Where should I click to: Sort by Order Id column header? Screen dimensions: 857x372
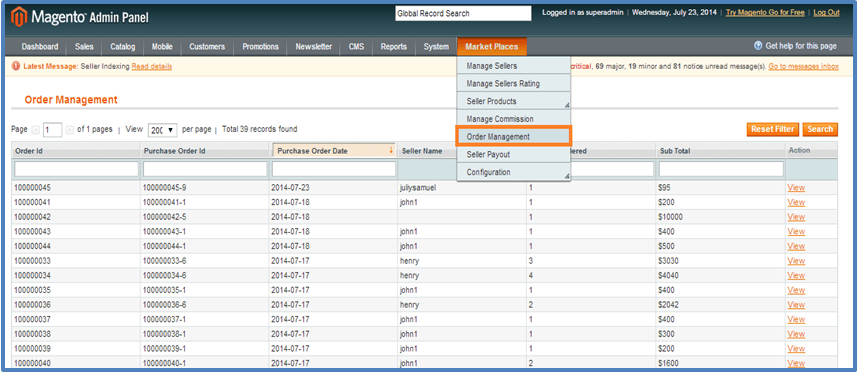(x=29, y=151)
